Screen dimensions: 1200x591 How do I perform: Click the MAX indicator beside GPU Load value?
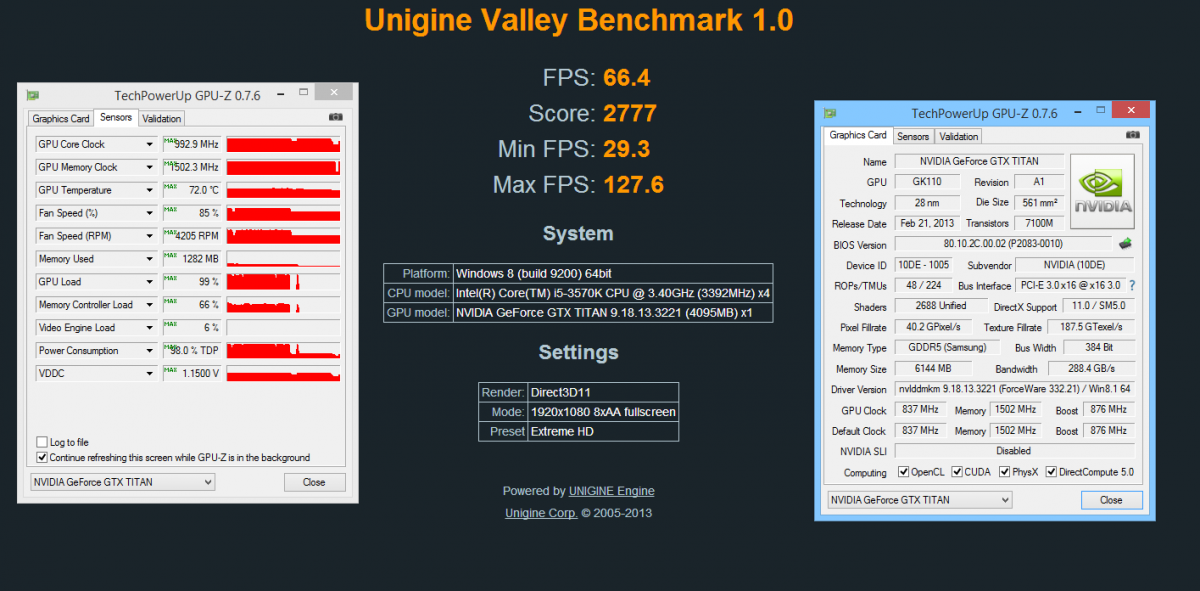point(170,280)
